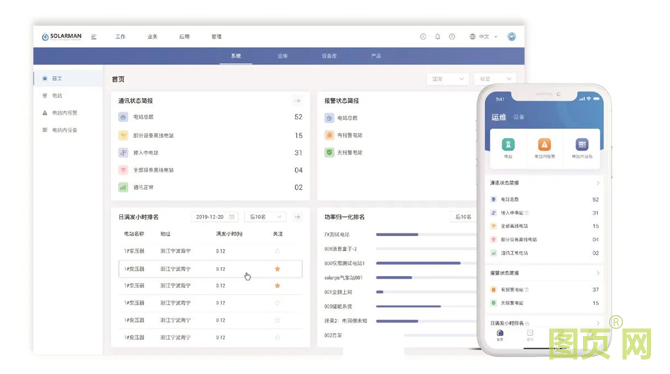Viewport: 670px width, 374px height.
Task: Tap the green station icon on phone
Action: [508, 144]
